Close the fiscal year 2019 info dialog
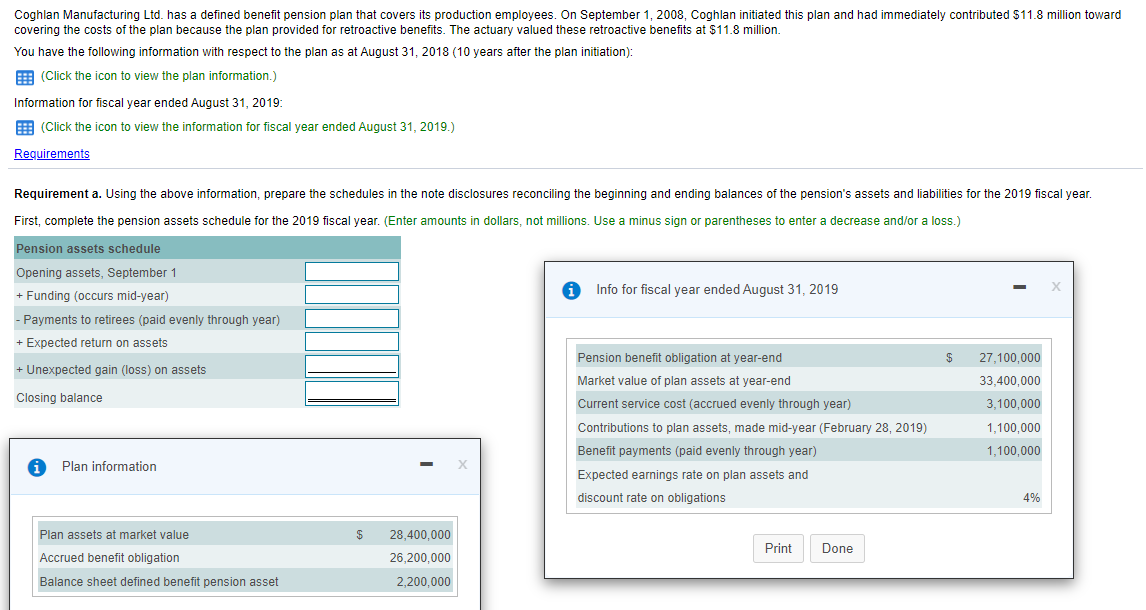1146x610 pixels. coord(1055,286)
